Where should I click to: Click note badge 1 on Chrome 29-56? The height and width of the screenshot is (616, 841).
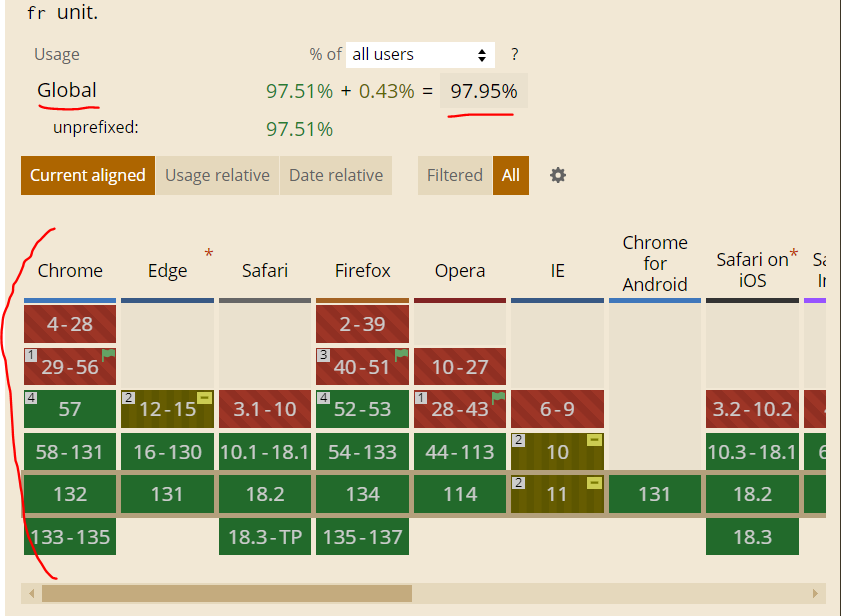tap(31, 355)
